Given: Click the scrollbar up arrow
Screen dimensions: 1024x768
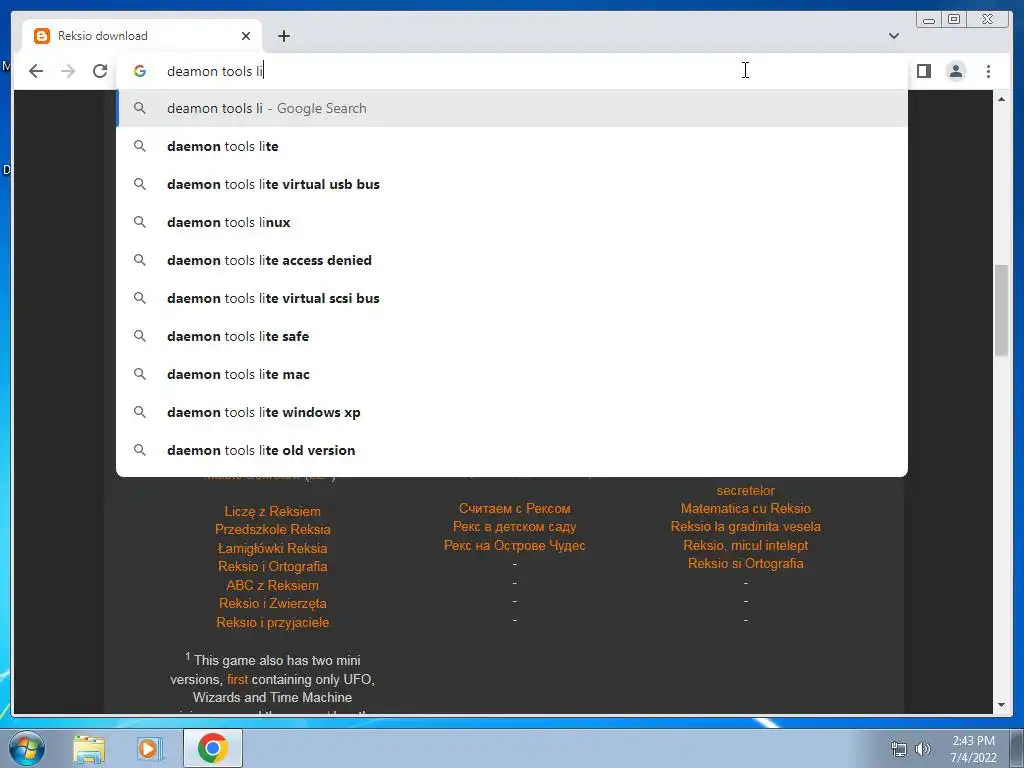Looking at the screenshot, I should pos(1001,99).
